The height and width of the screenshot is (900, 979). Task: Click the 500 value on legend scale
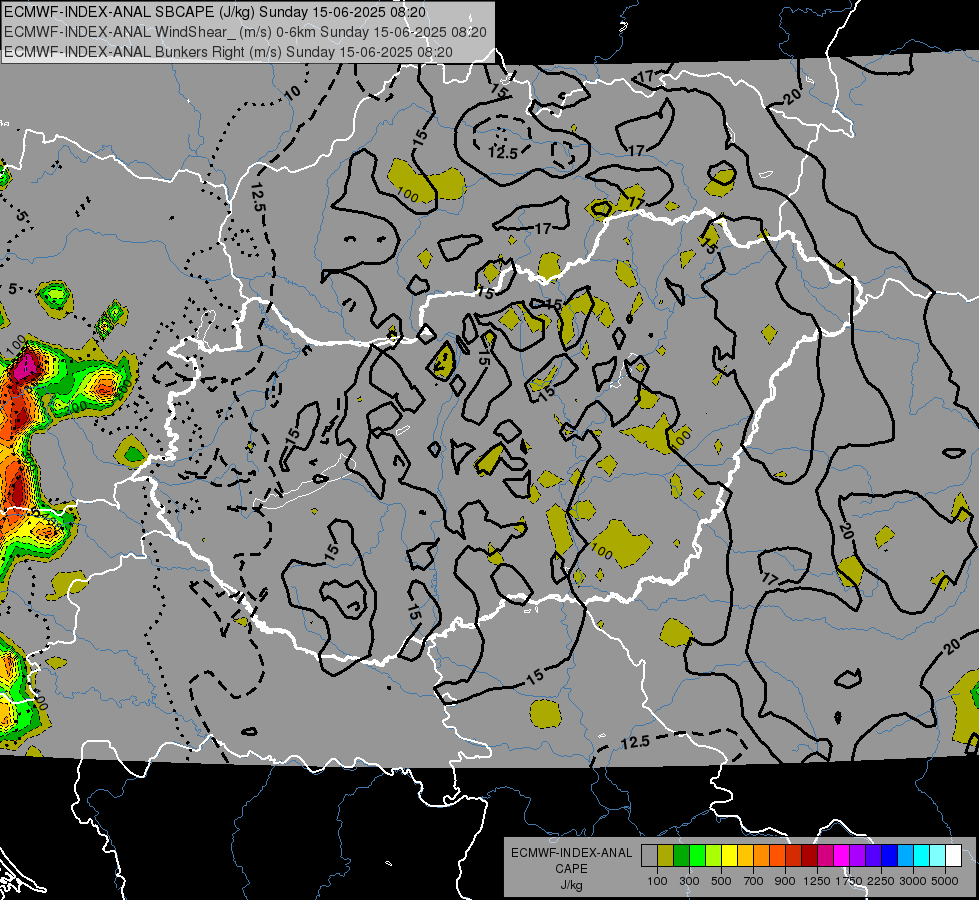tap(721, 881)
